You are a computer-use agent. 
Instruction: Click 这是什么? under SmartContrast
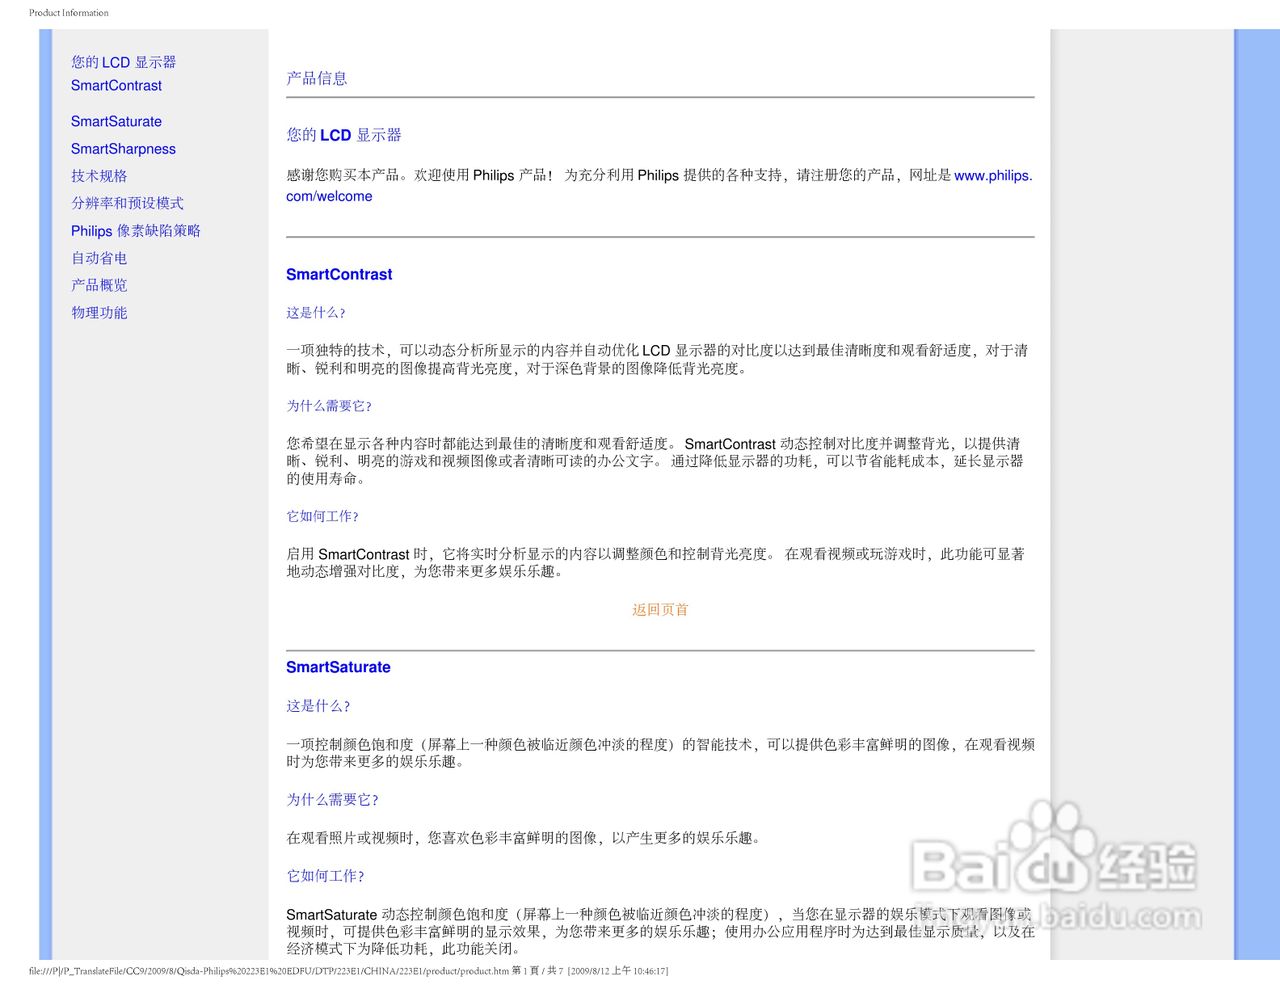[316, 313]
